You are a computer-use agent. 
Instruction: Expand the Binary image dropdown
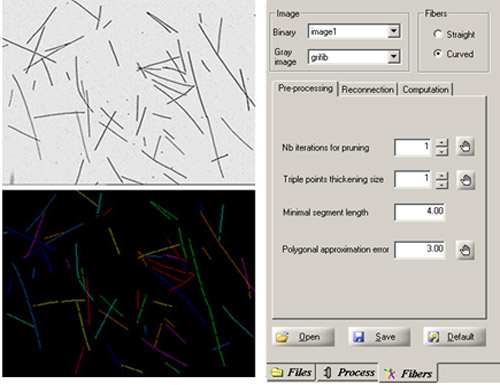[x=394, y=31]
